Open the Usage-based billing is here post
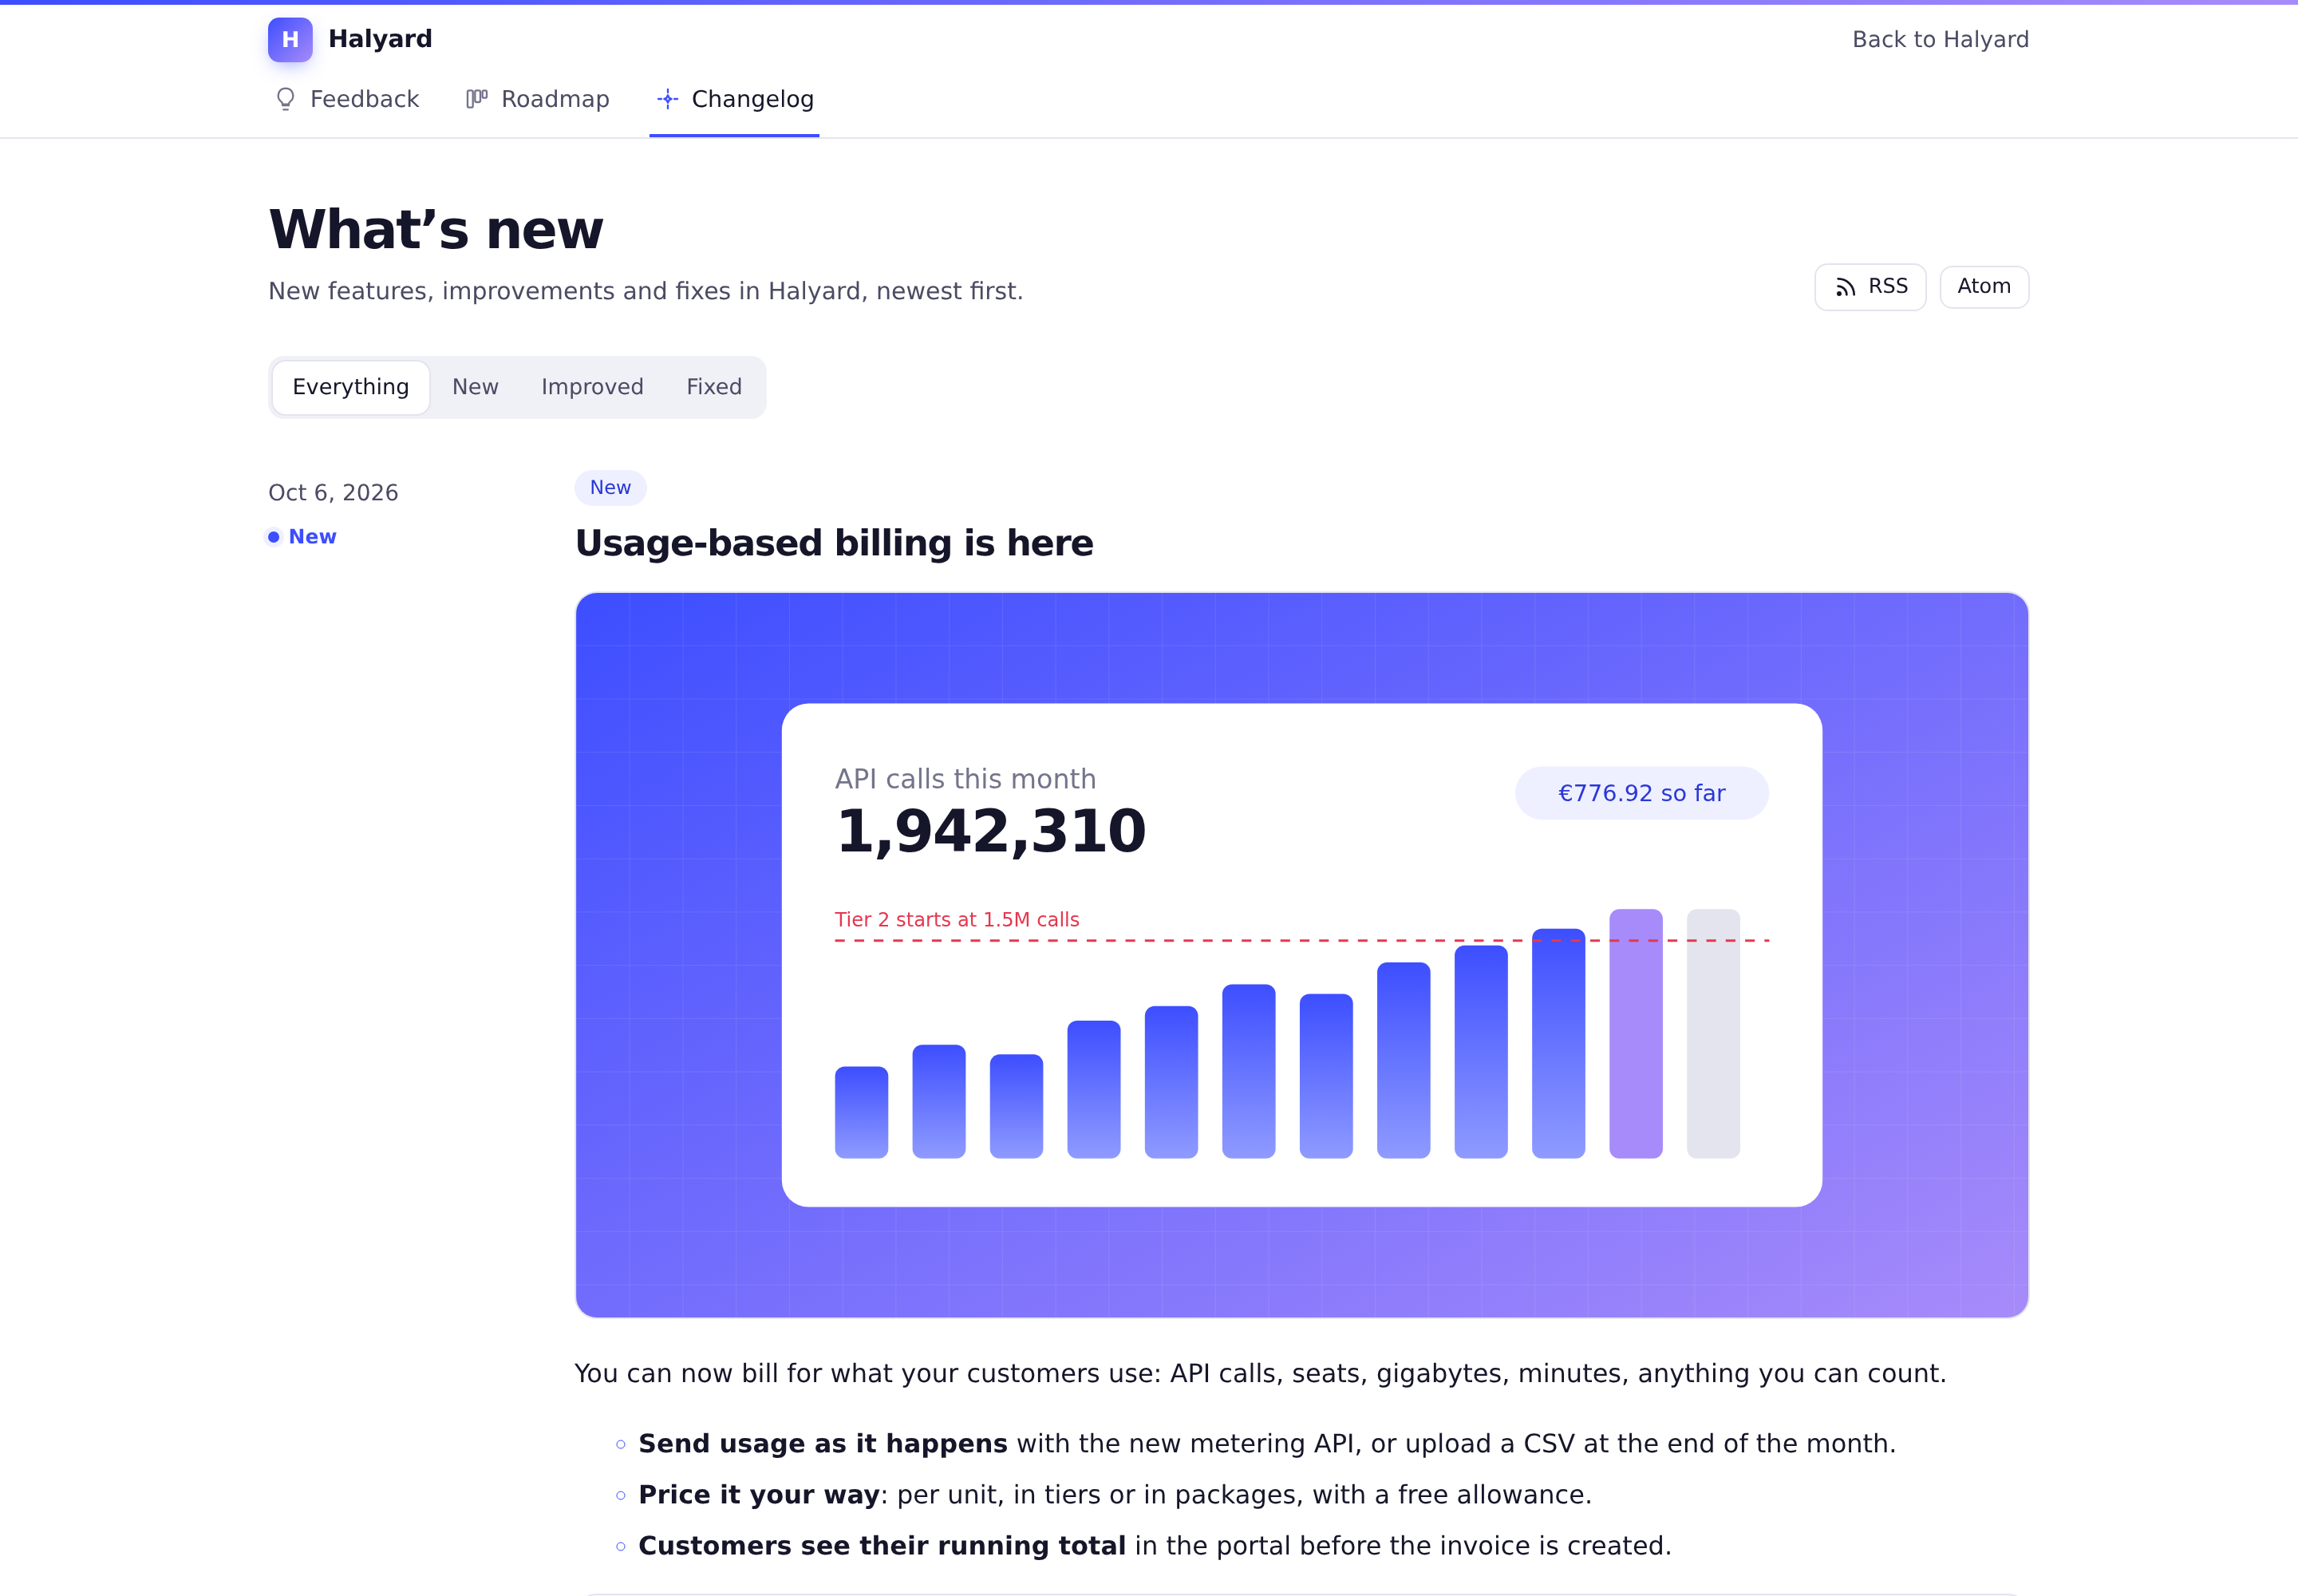 pos(834,543)
